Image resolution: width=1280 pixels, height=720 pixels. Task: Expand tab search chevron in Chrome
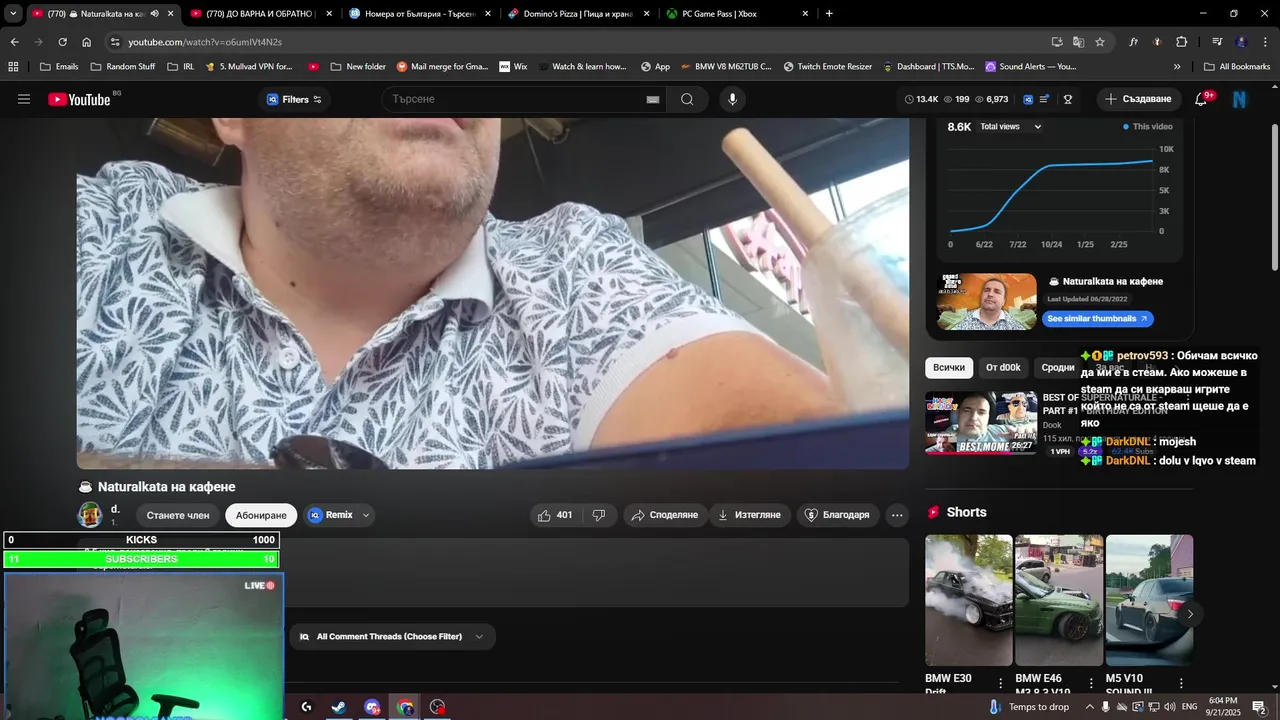click(x=13, y=14)
